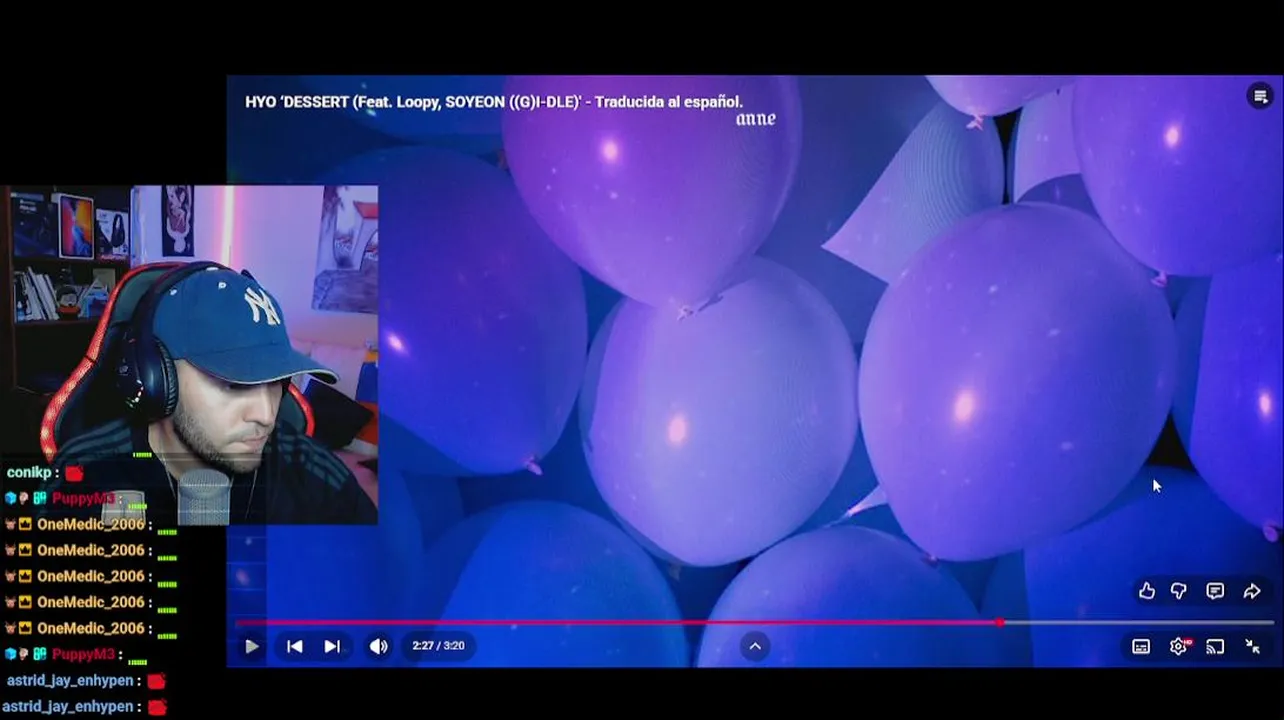Go to the previous video
This screenshot has height=720, width=1284.
[x=294, y=646]
